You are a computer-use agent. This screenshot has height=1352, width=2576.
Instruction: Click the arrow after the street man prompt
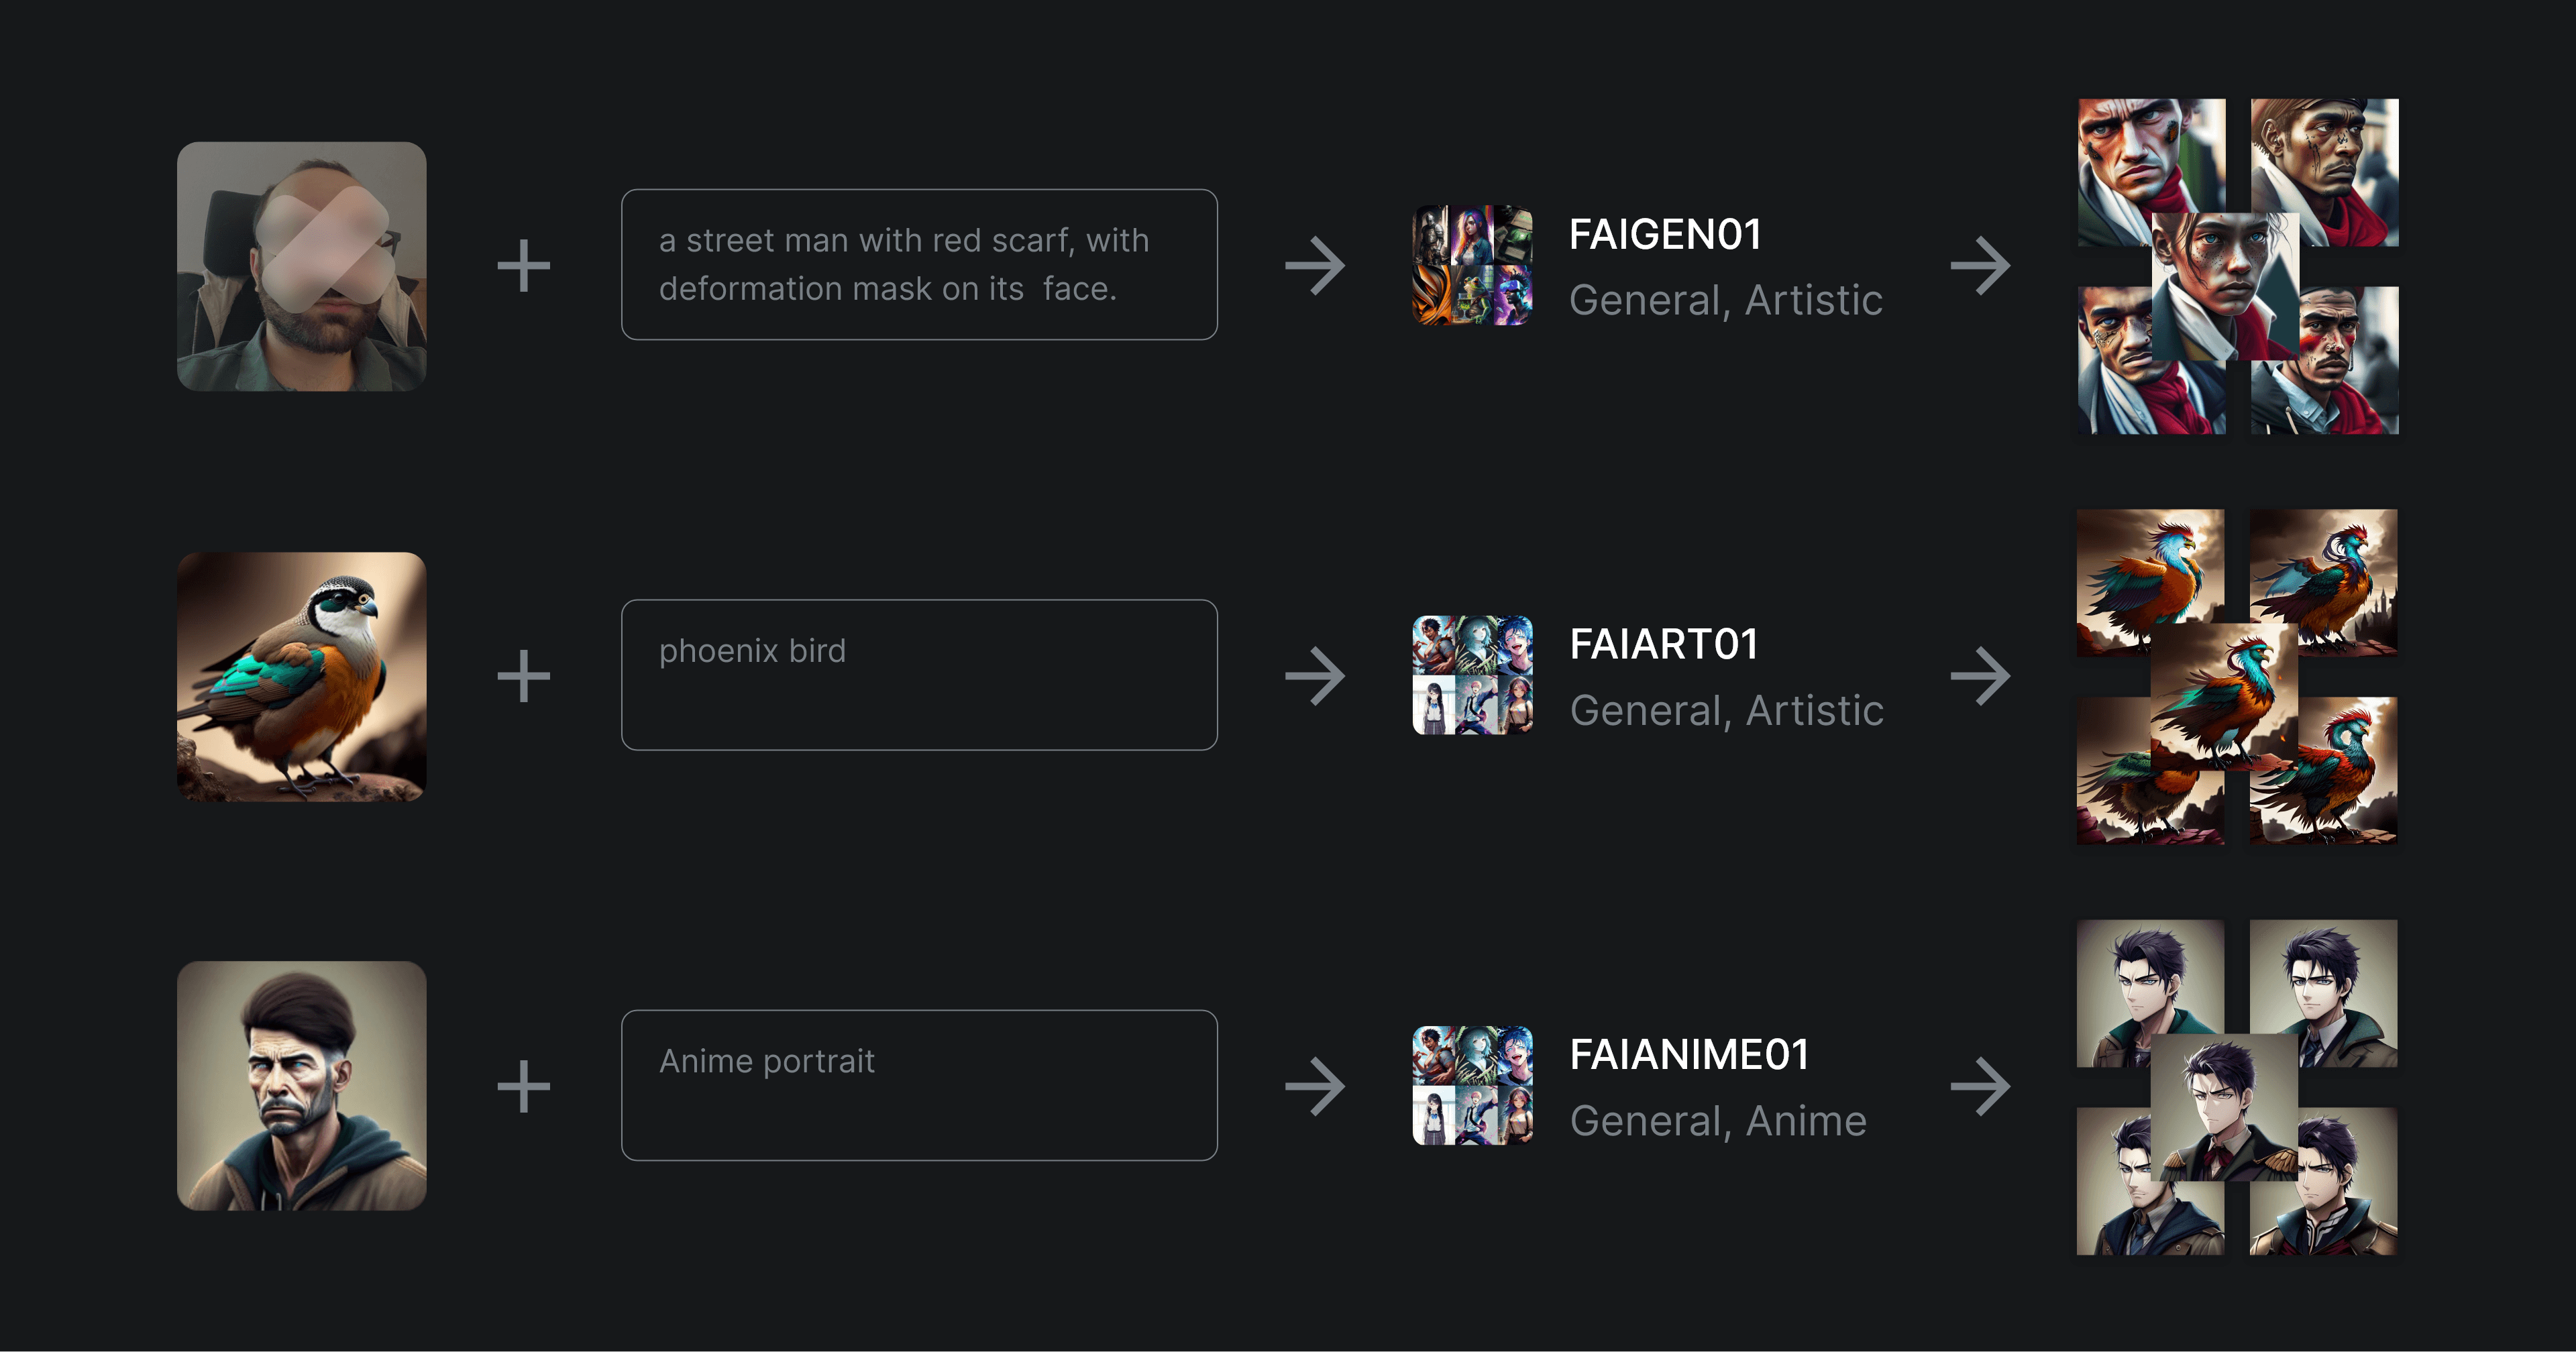pyautogui.click(x=1315, y=266)
